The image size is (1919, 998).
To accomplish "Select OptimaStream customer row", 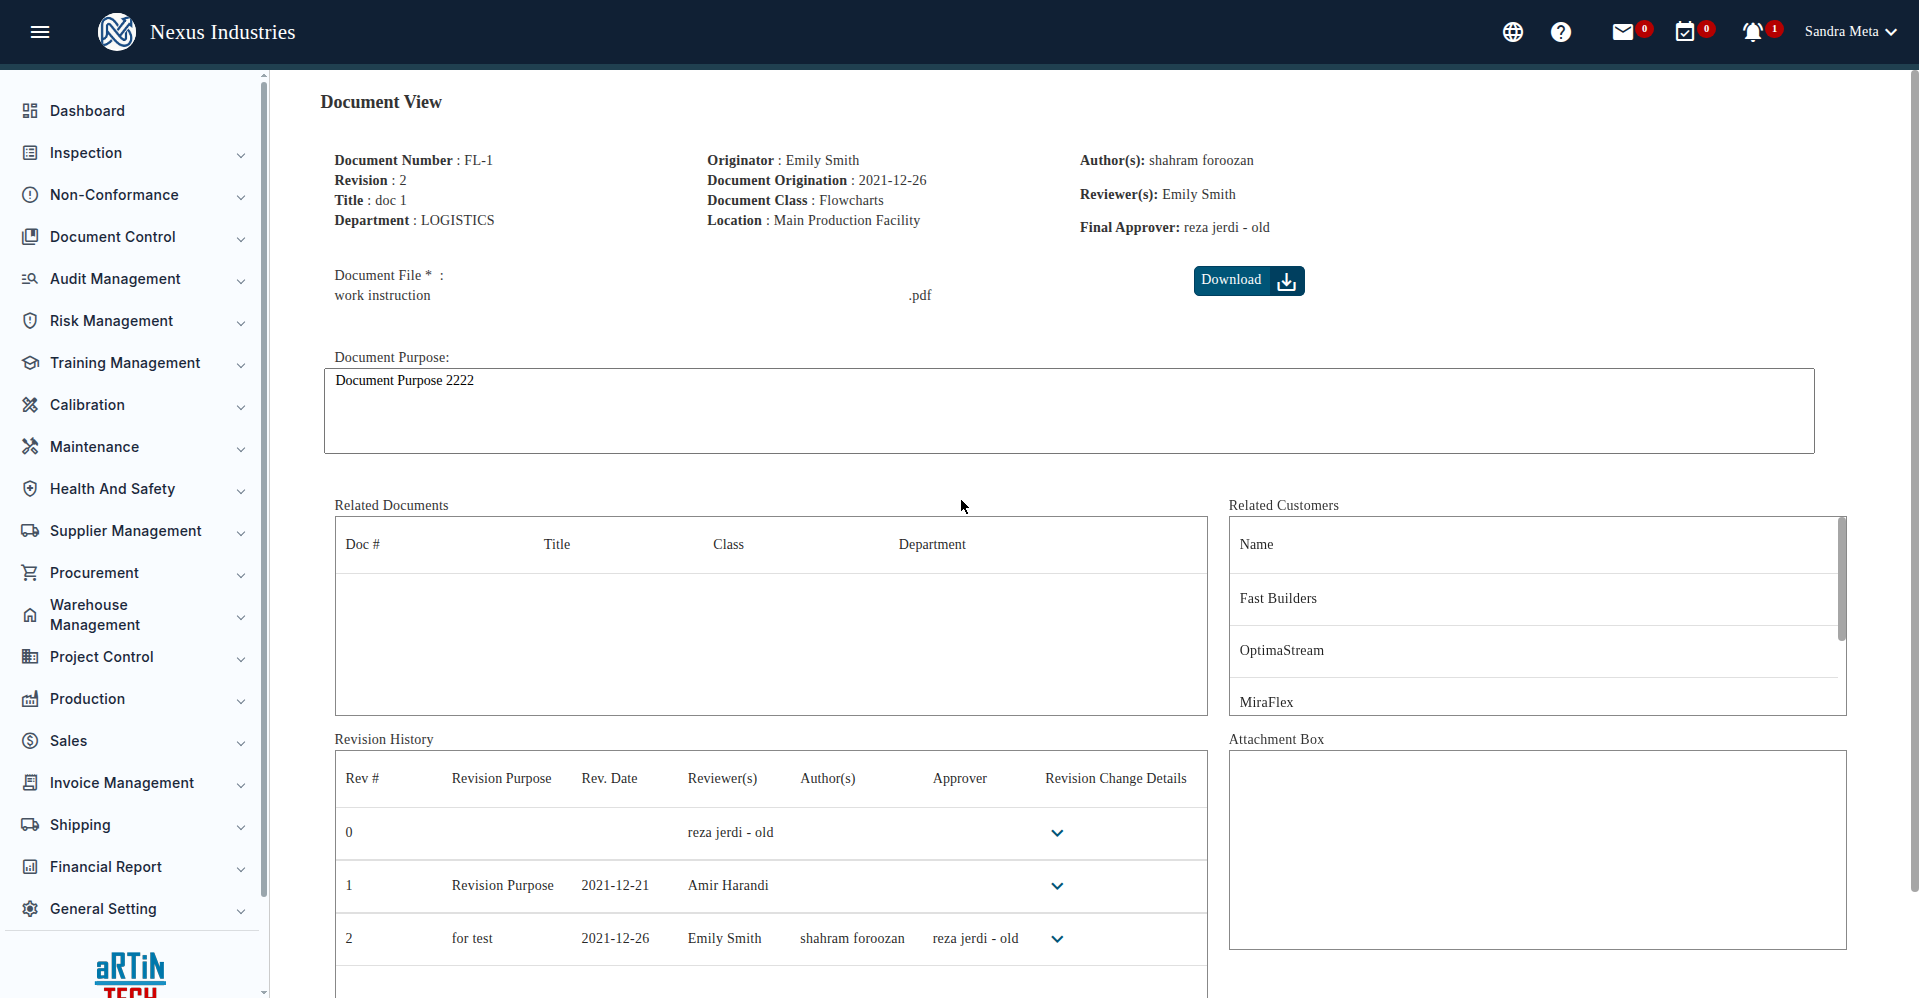I will 1534,651.
